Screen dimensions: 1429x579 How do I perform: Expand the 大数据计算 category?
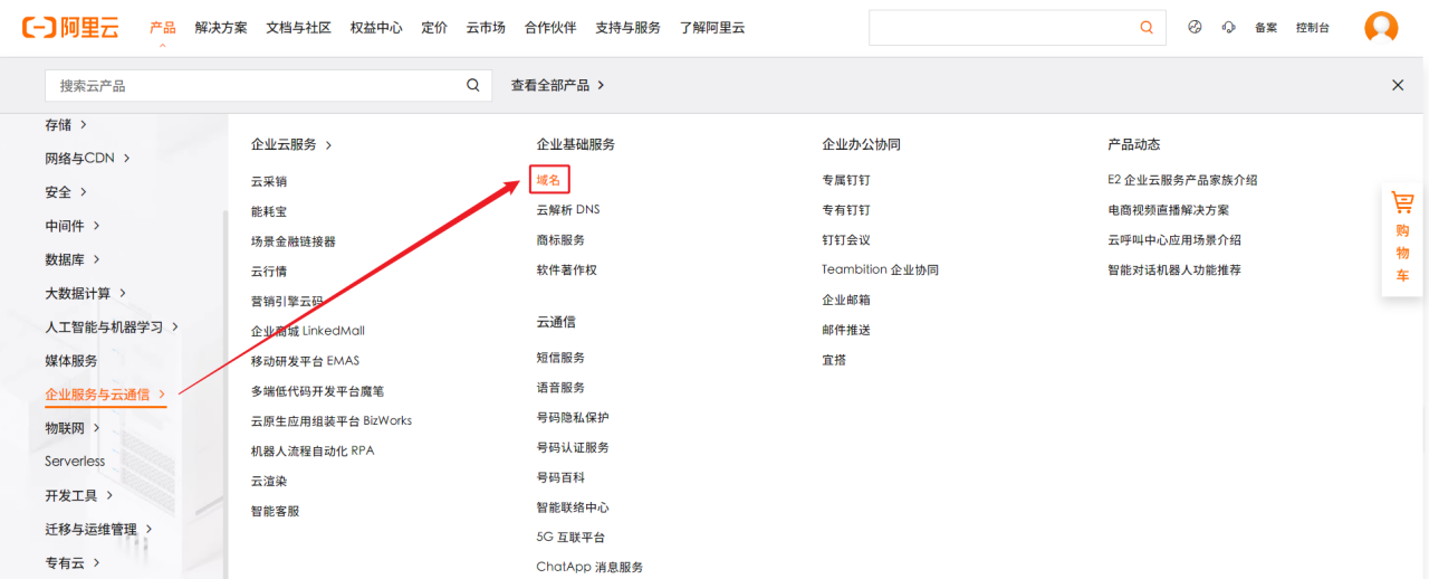86,293
